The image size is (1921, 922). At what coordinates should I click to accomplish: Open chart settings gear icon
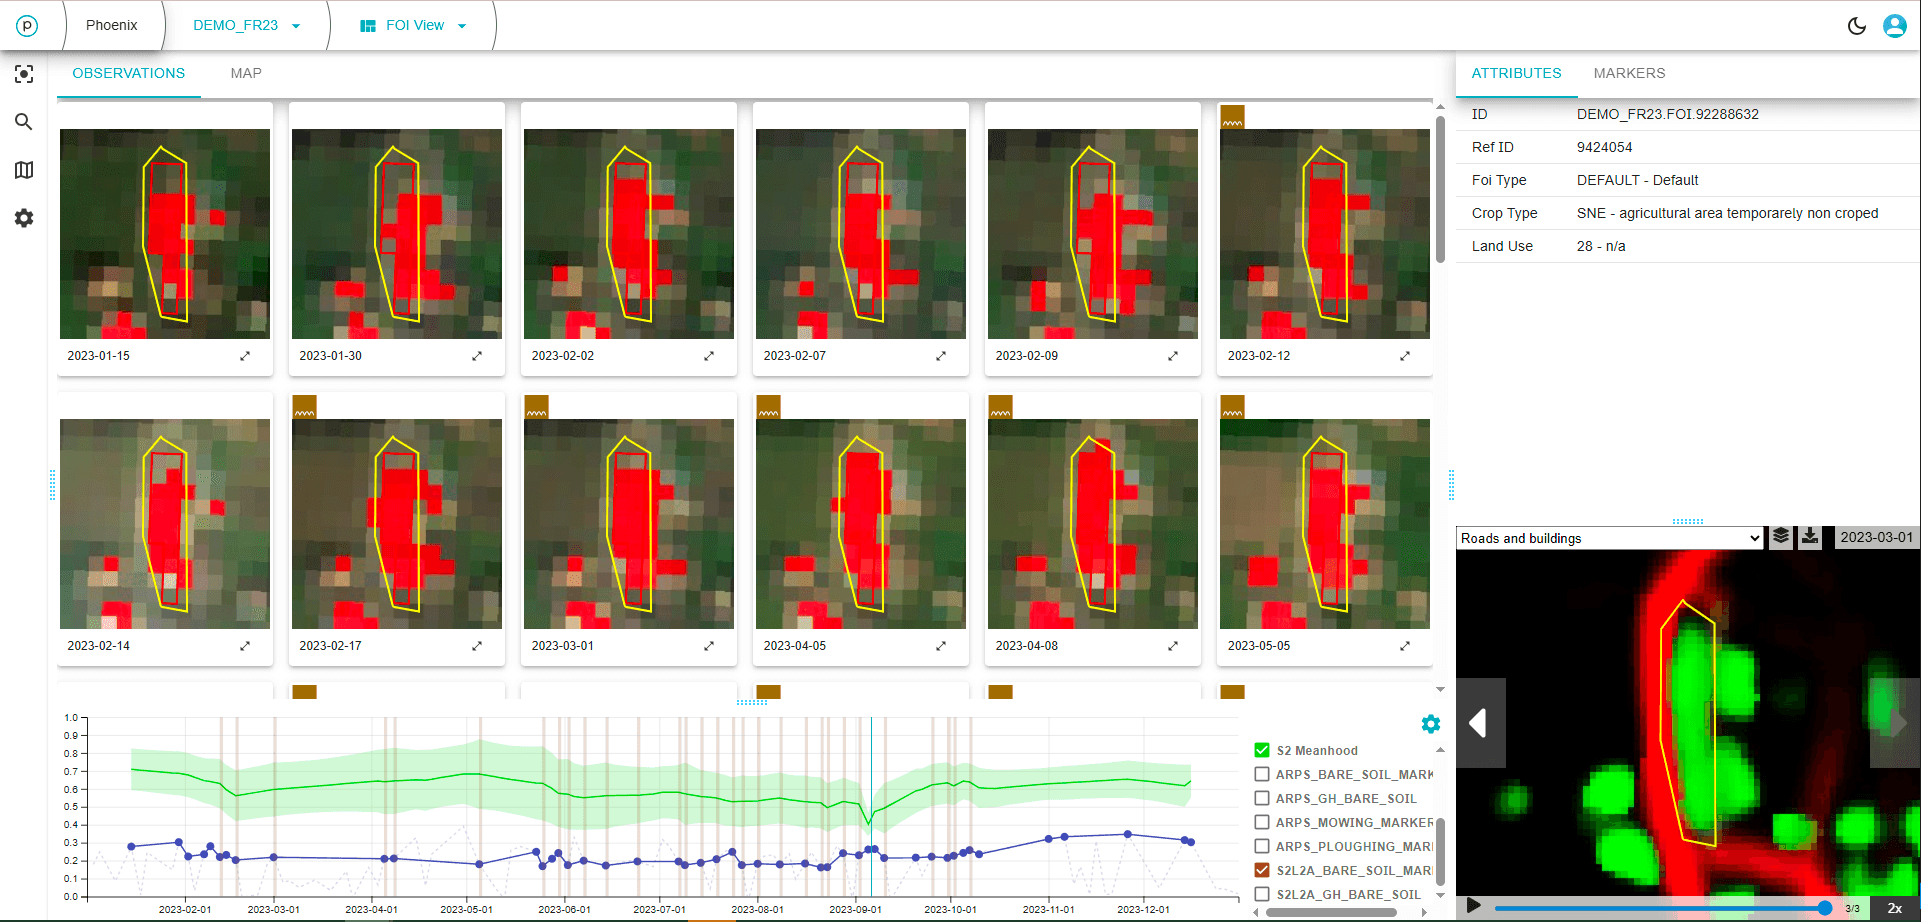pyautogui.click(x=1430, y=724)
